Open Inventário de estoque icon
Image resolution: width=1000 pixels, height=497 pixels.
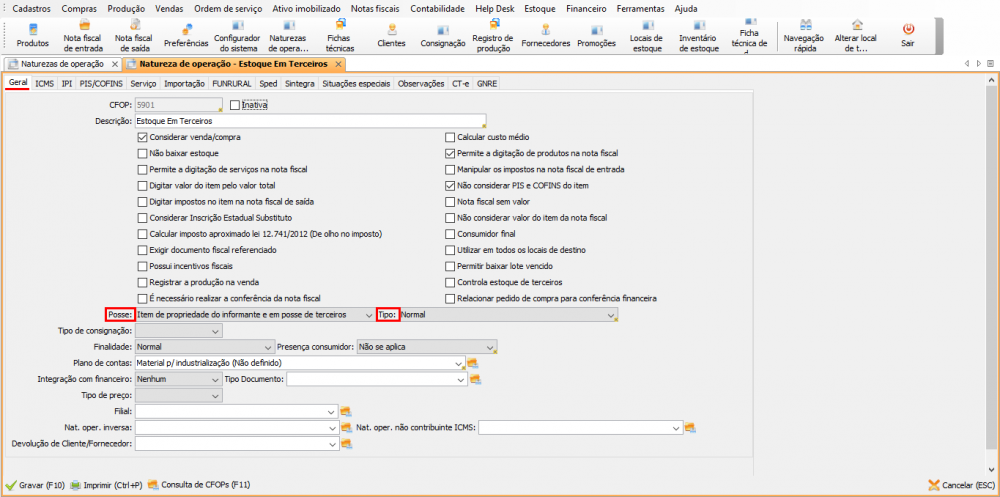[698, 35]
